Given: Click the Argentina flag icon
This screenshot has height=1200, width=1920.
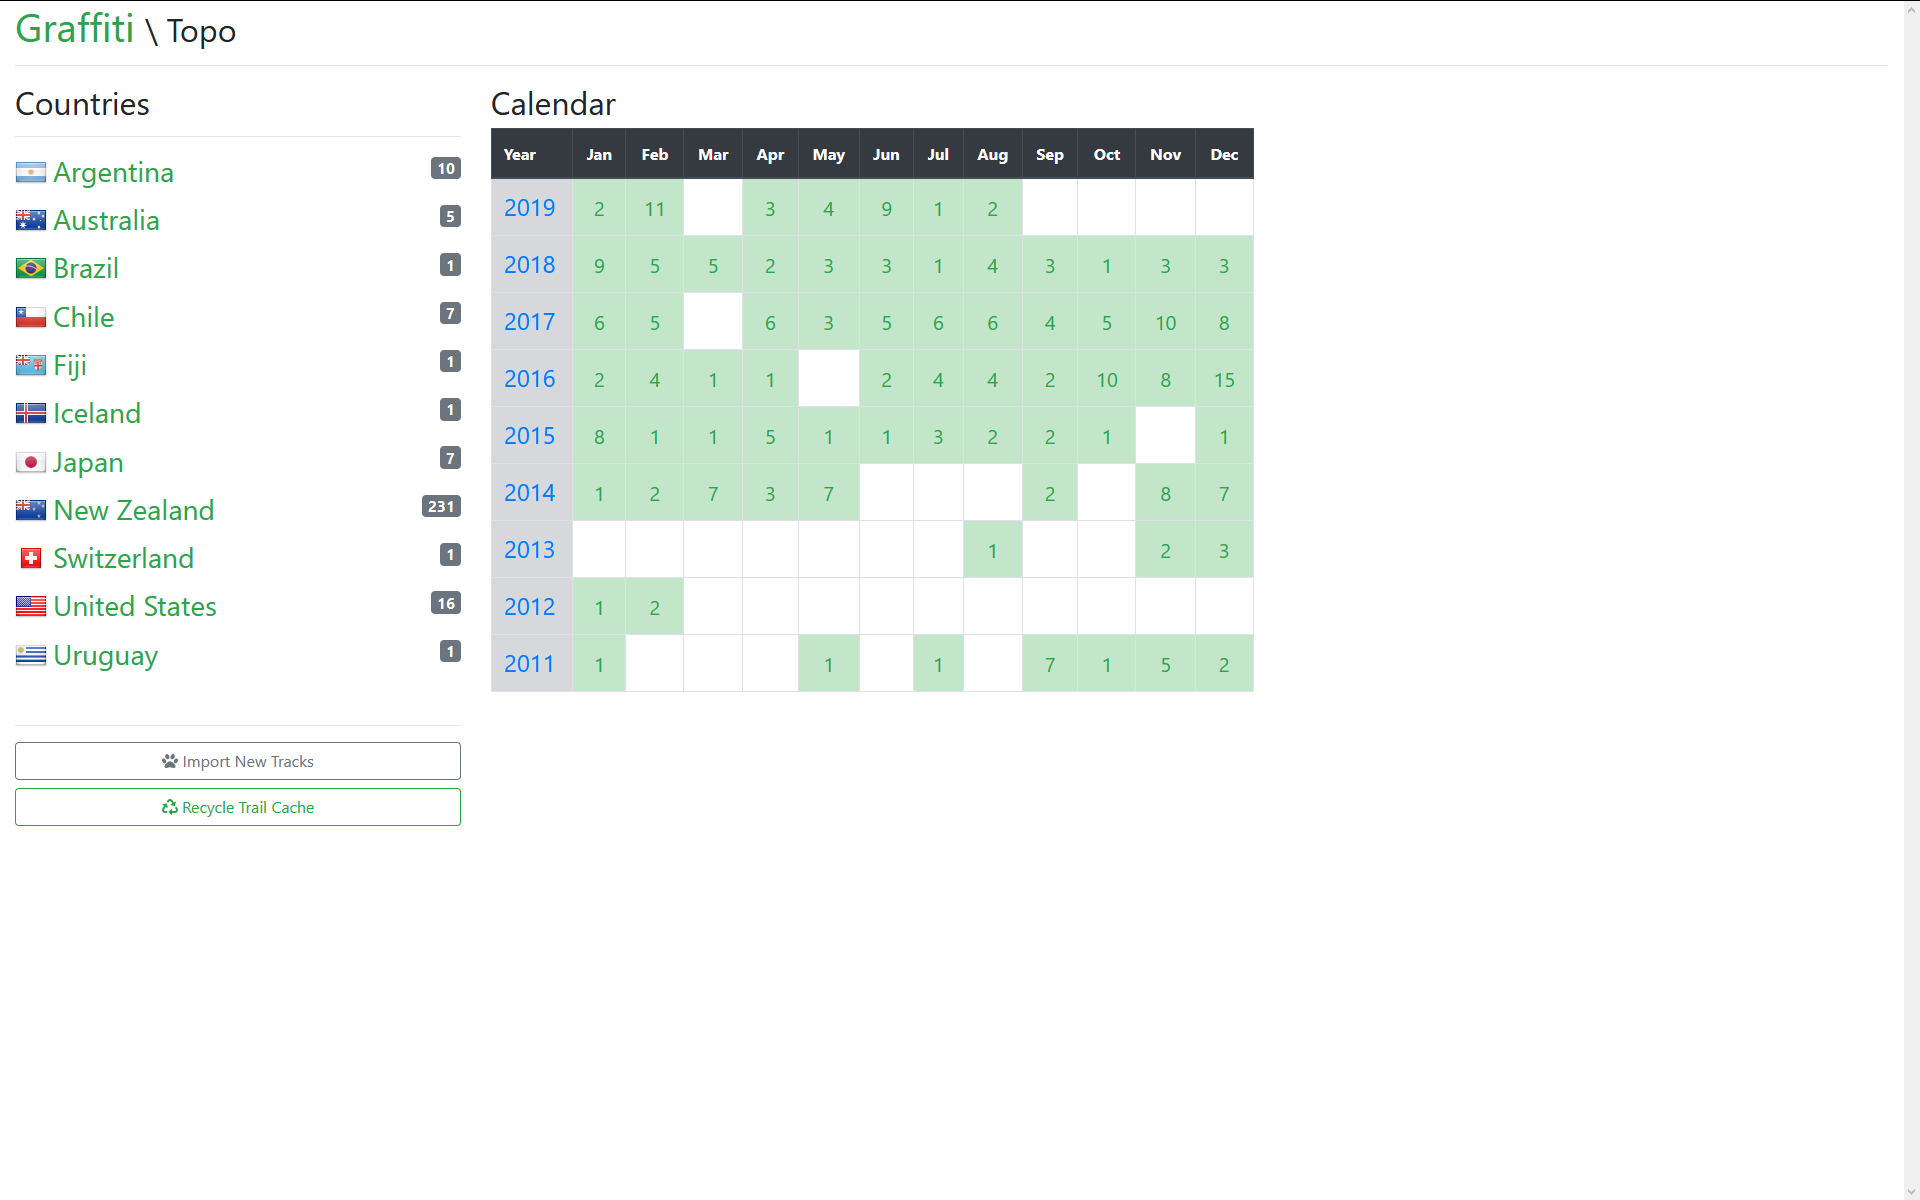Looking at the screenshot, I should tap(31, 173).
